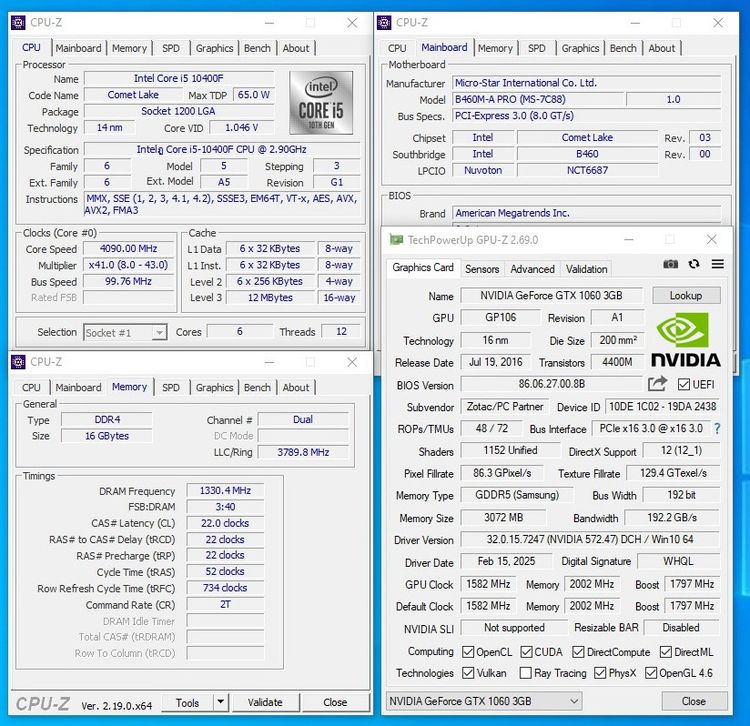Image resolution: width=750 pixels, height=726 pixels.
Task: Click the CPU-Z title icon in the Mainboard window
Action: 384,22
